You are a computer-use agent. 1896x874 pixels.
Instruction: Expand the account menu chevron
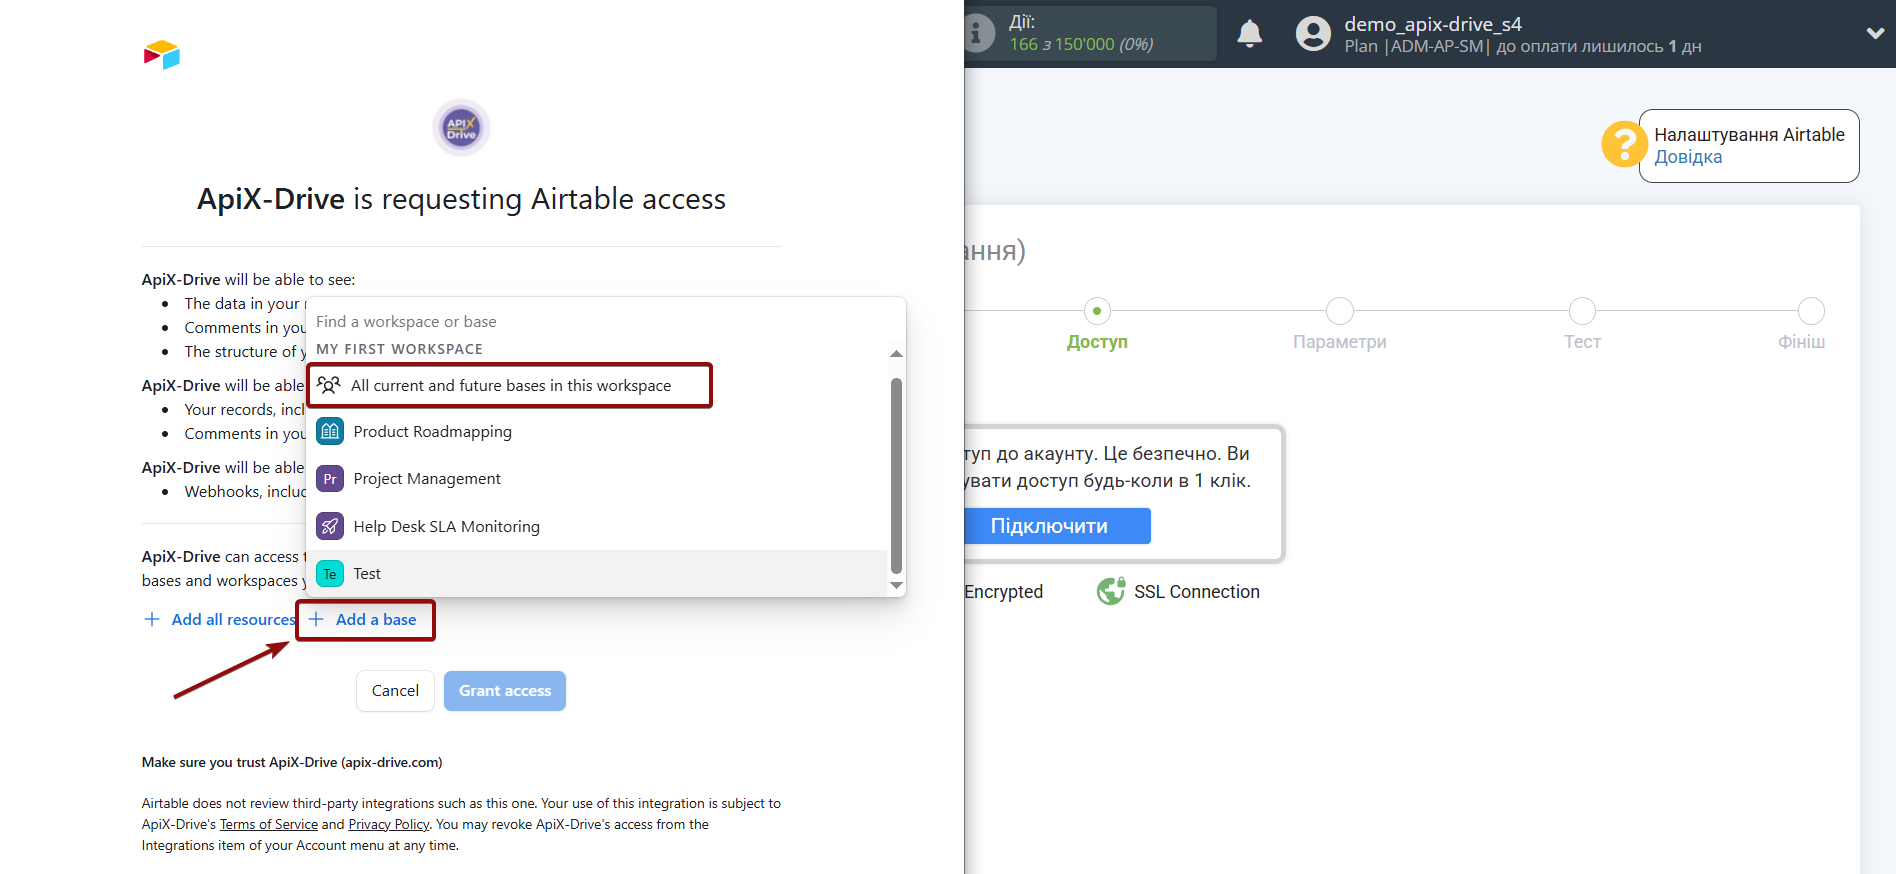click(x=1875, y=33)
